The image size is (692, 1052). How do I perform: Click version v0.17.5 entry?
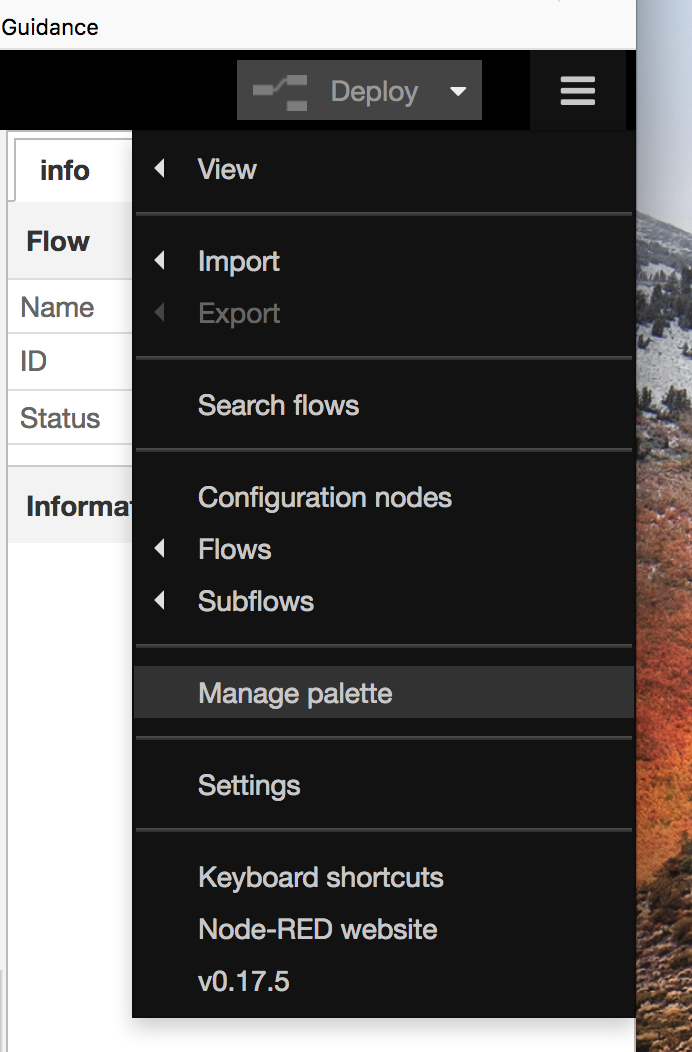tap(244, 981)
